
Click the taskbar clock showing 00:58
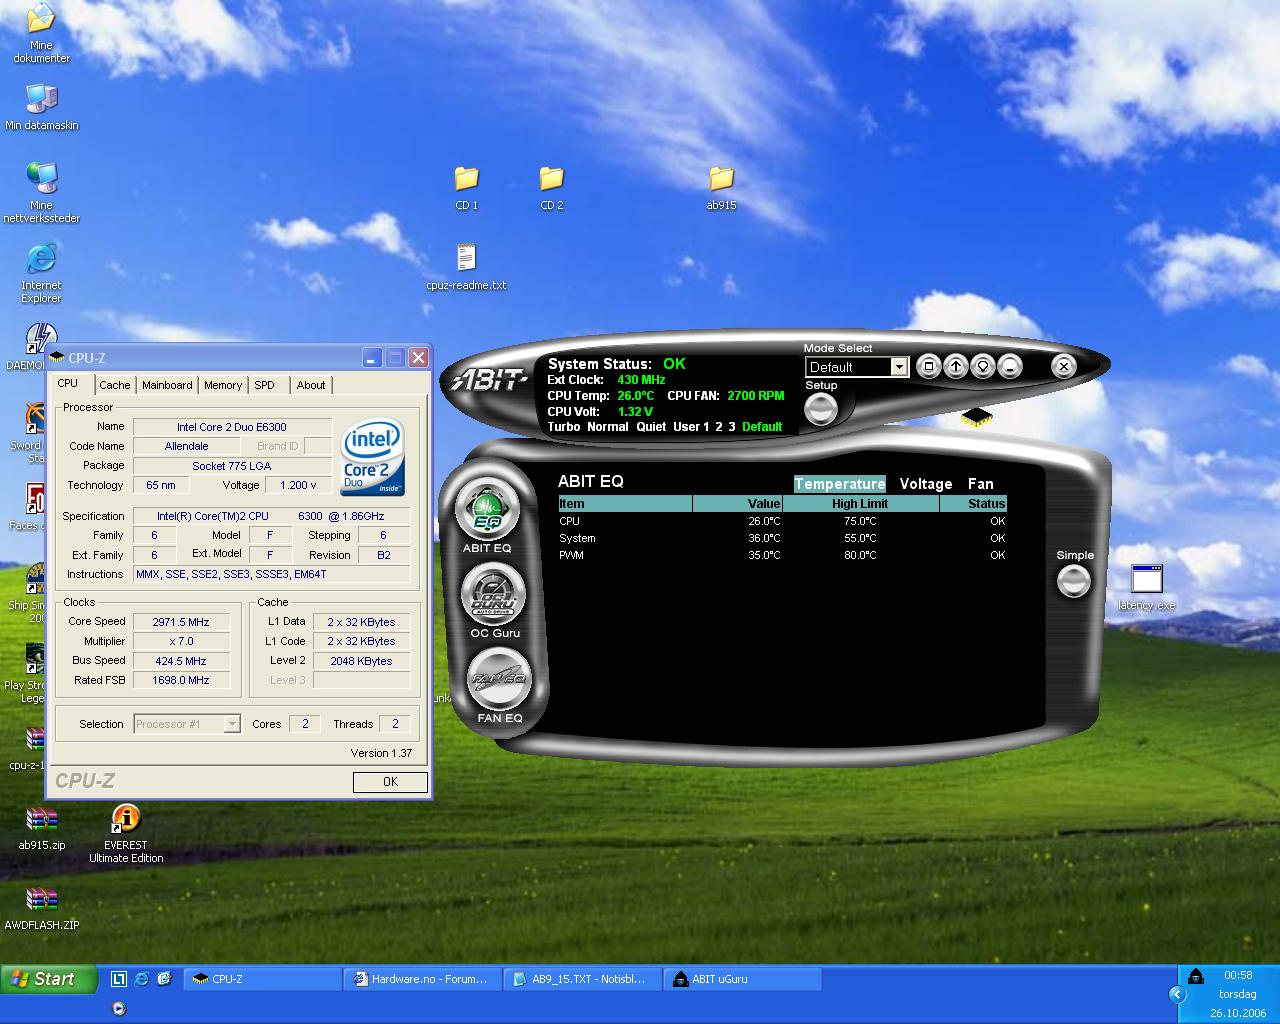1238,975
